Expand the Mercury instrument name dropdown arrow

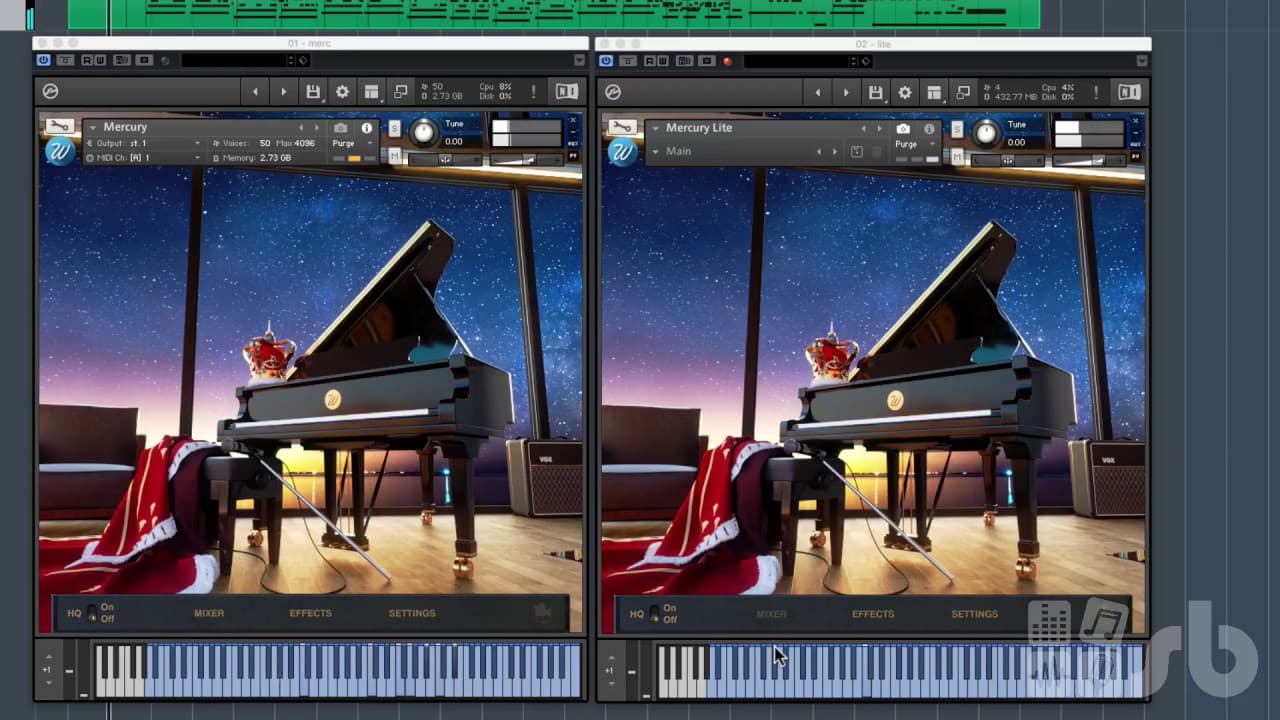93,127
